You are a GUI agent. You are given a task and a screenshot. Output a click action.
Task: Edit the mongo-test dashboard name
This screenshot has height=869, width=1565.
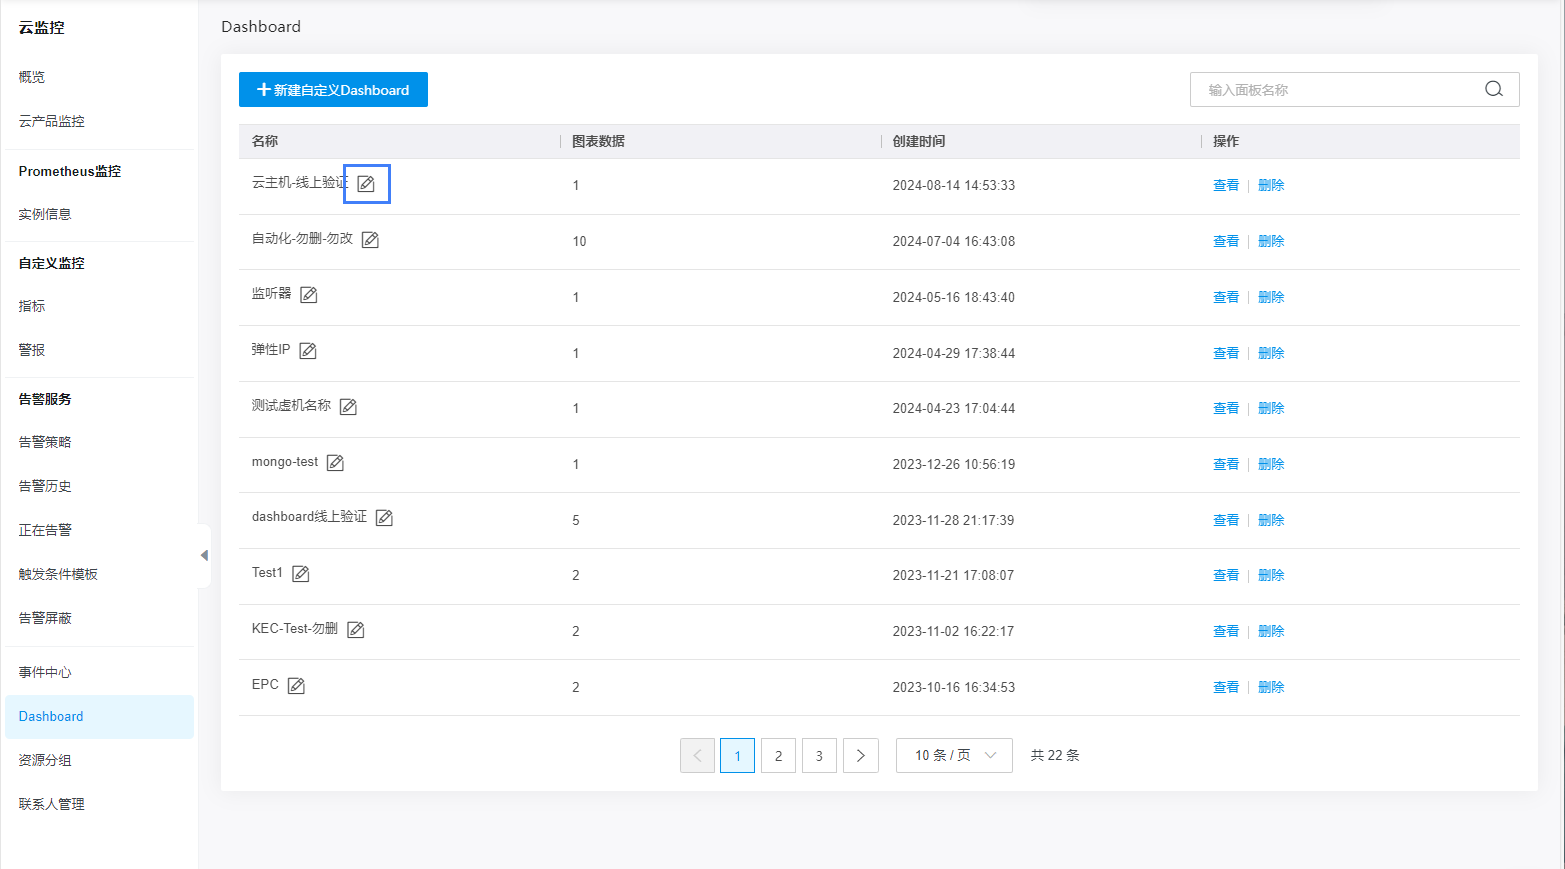[335, 463]
